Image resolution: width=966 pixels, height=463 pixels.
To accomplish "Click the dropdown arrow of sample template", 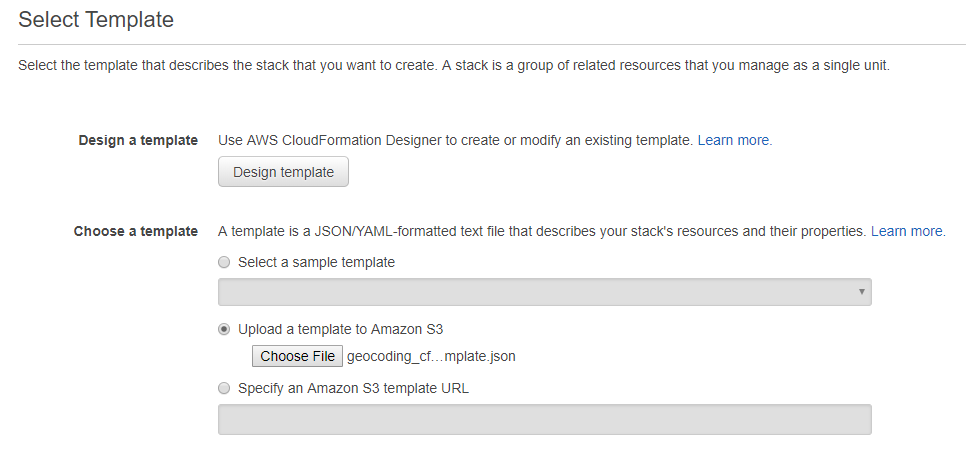I will (861, 292).
